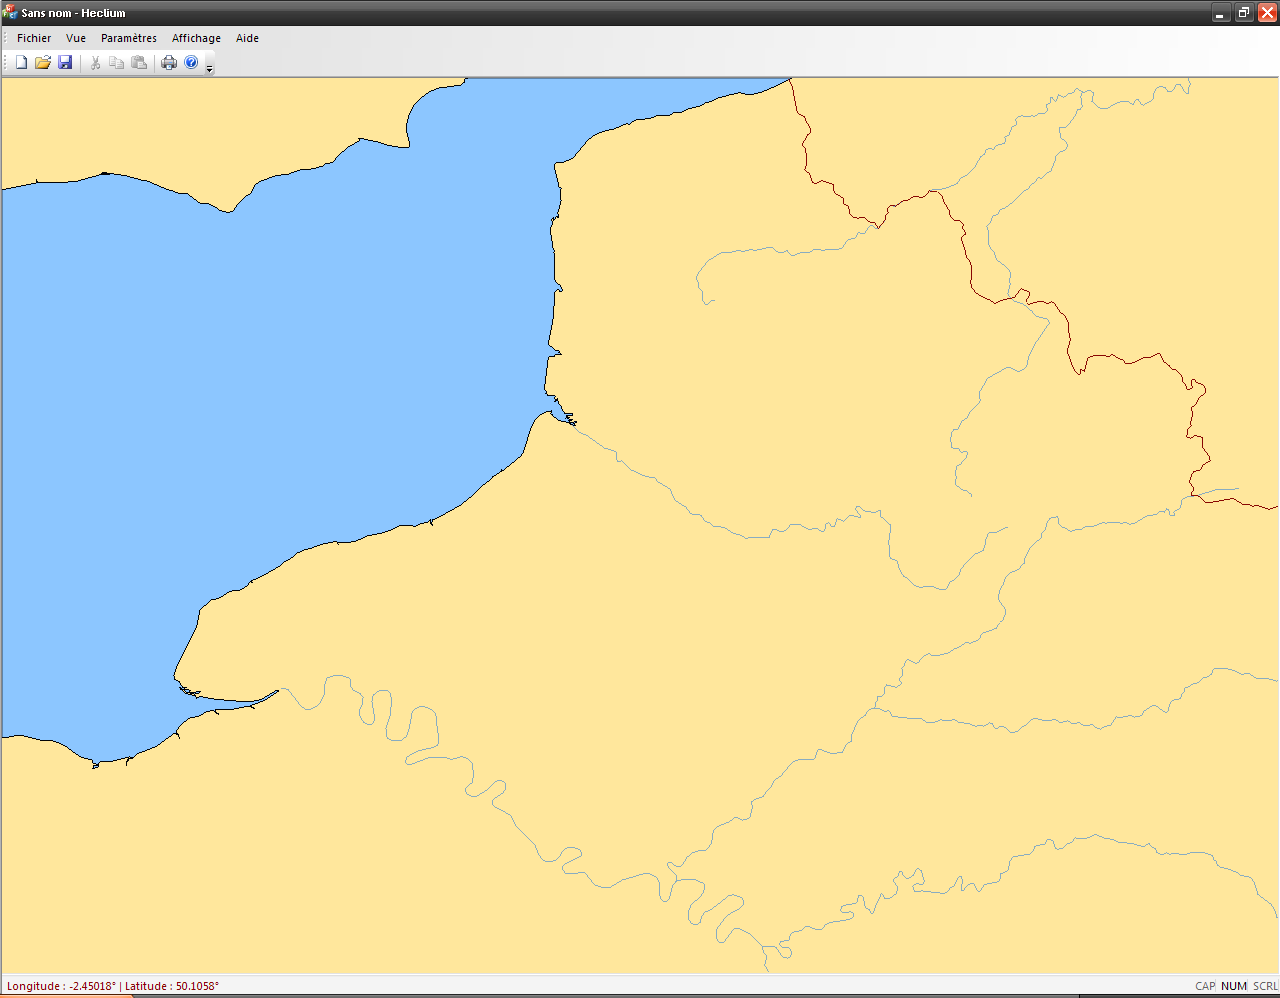Click the Heclium application icon in title bar

coord(11,13)
